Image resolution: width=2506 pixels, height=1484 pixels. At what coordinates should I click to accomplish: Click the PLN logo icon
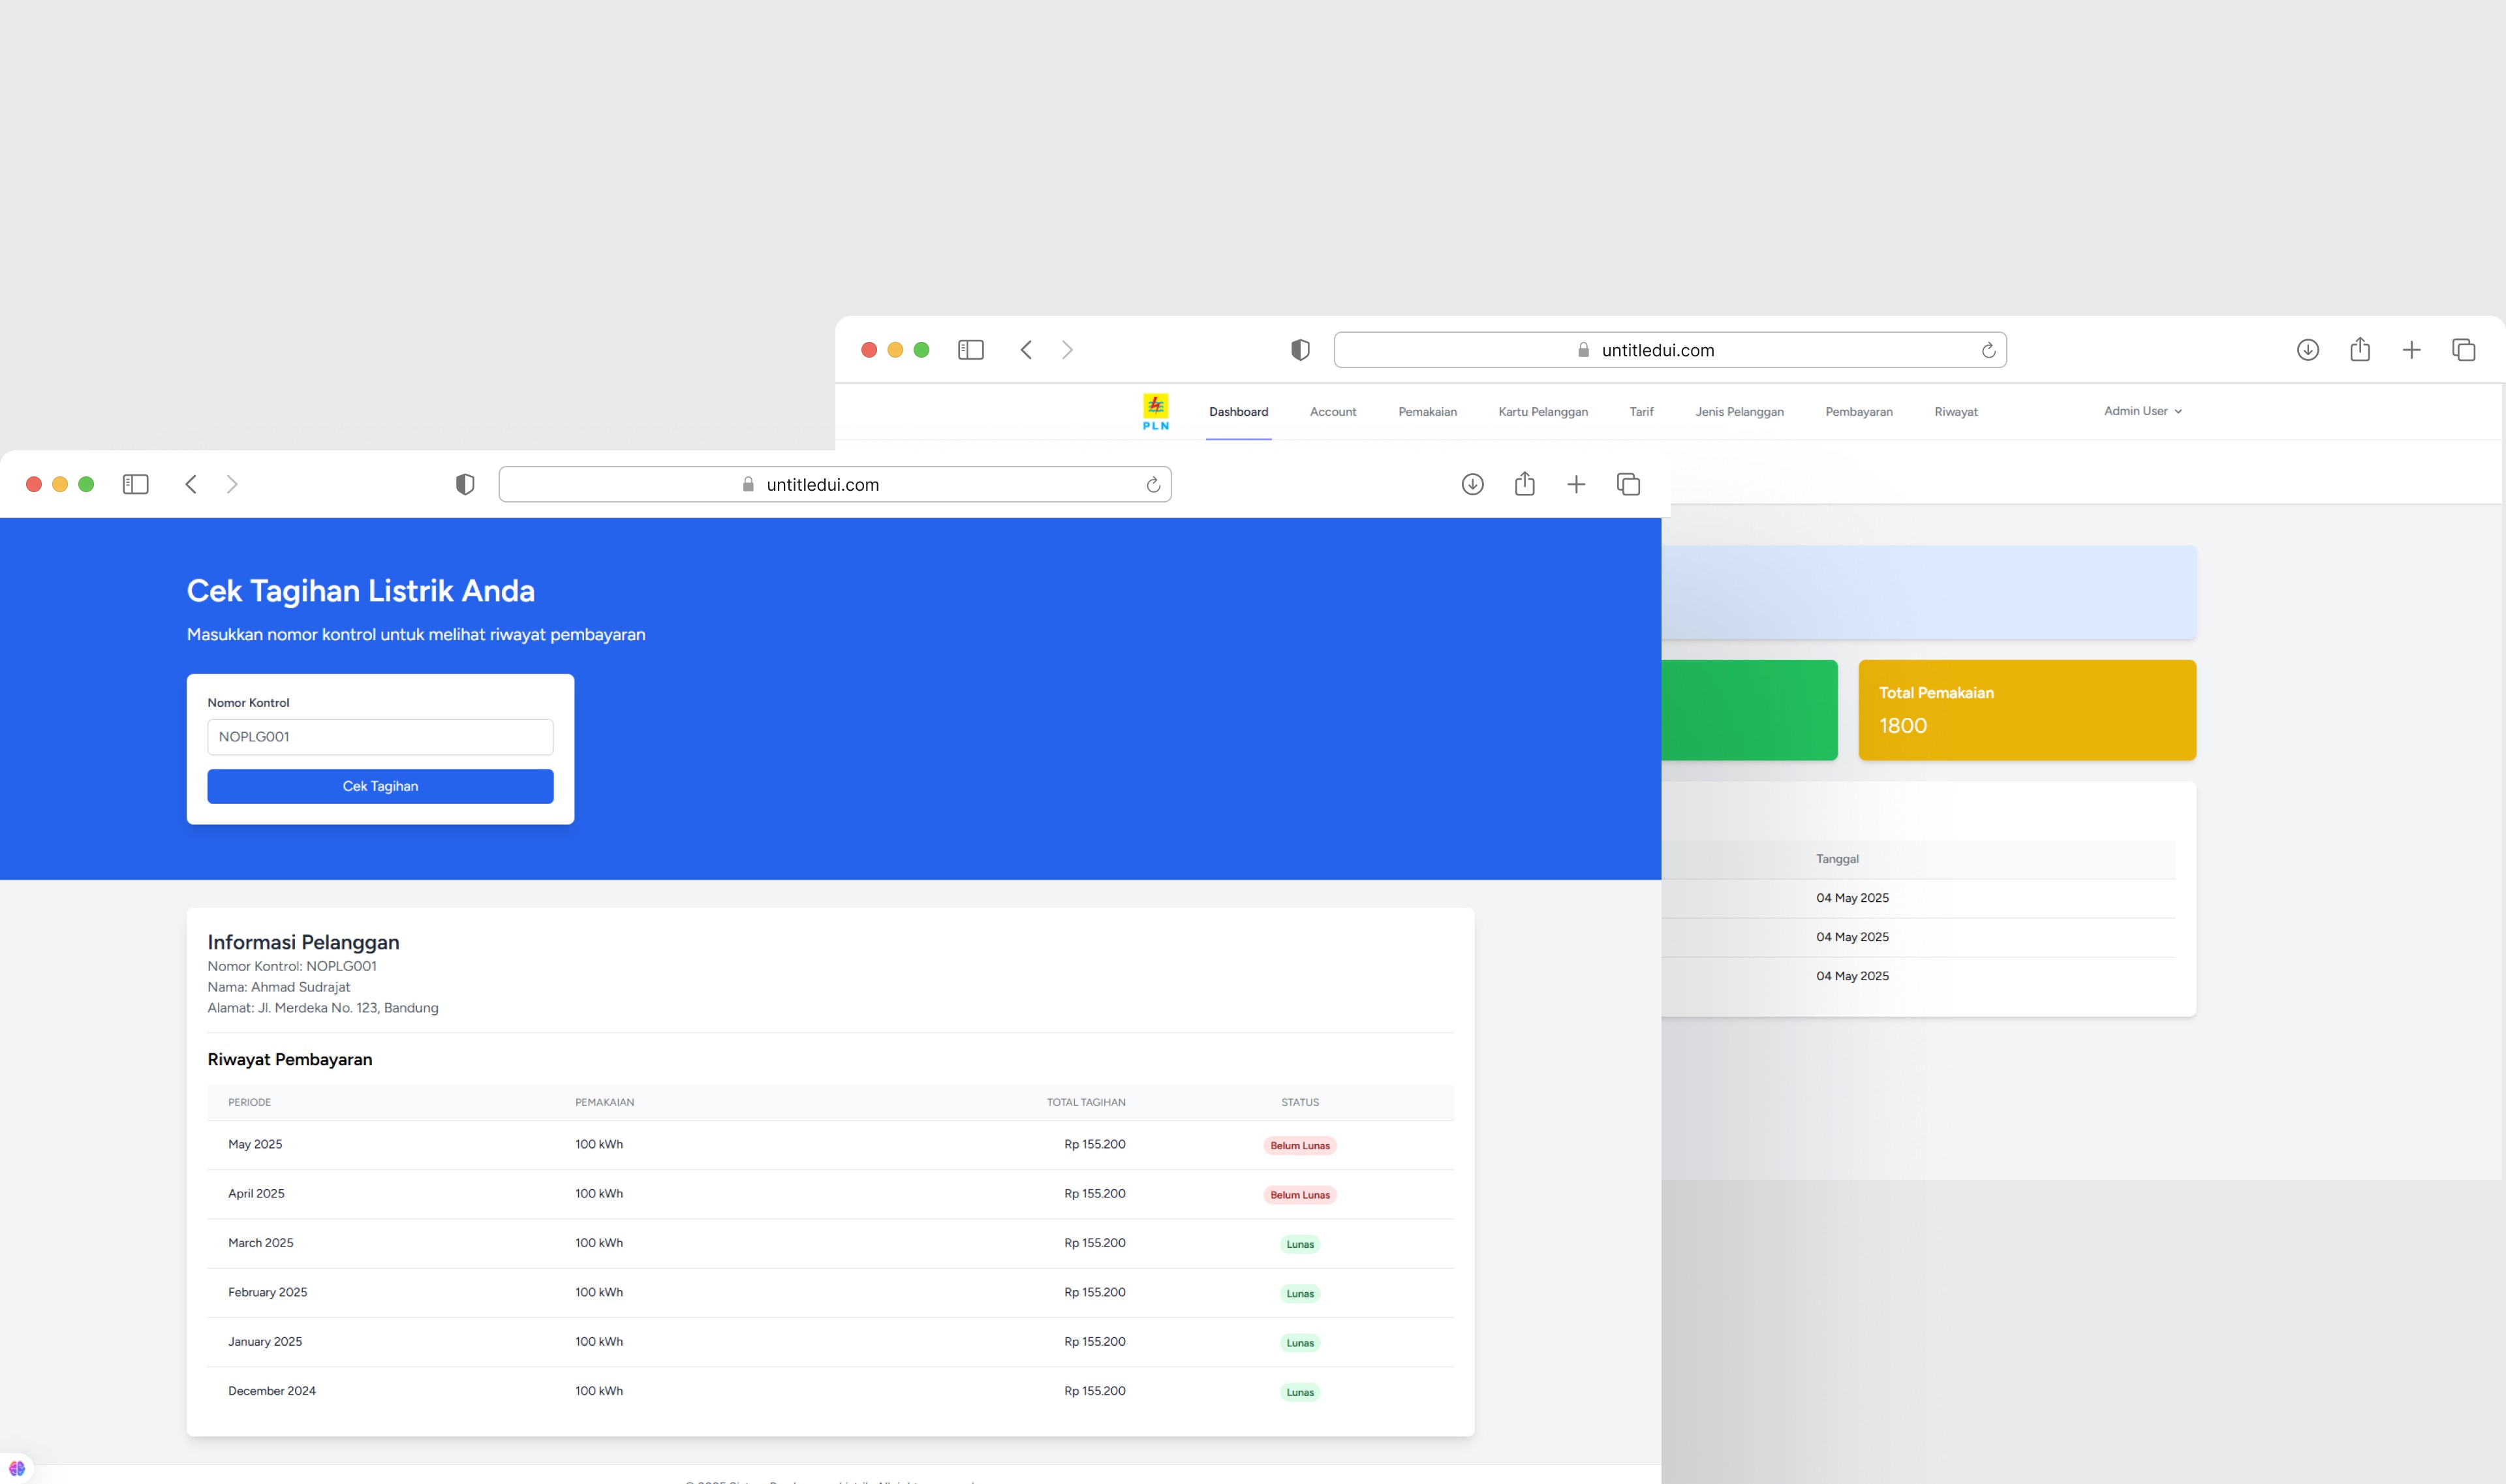(1155, 411)
